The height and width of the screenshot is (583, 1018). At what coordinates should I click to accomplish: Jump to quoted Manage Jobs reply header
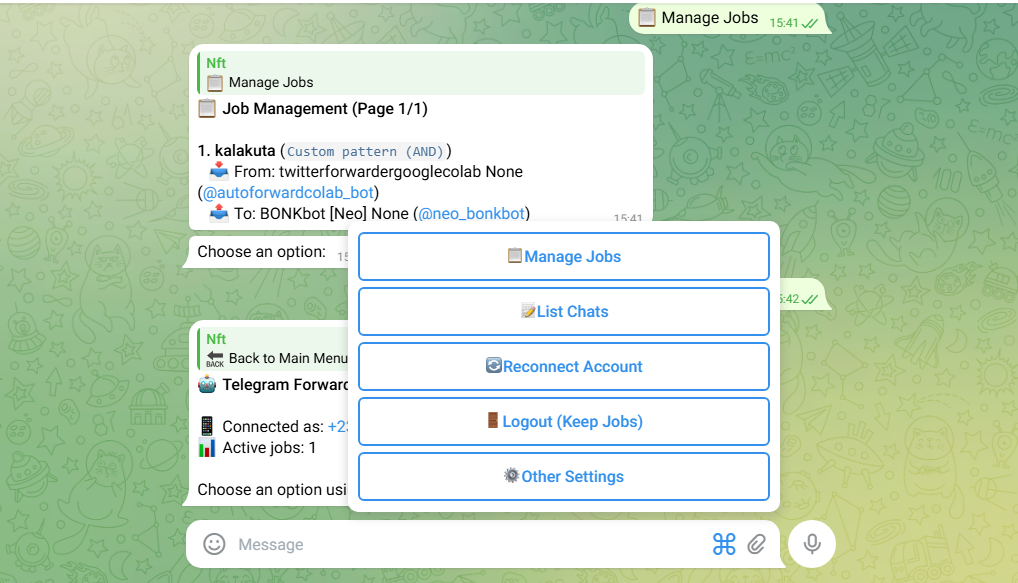click(x=421, y=73)
